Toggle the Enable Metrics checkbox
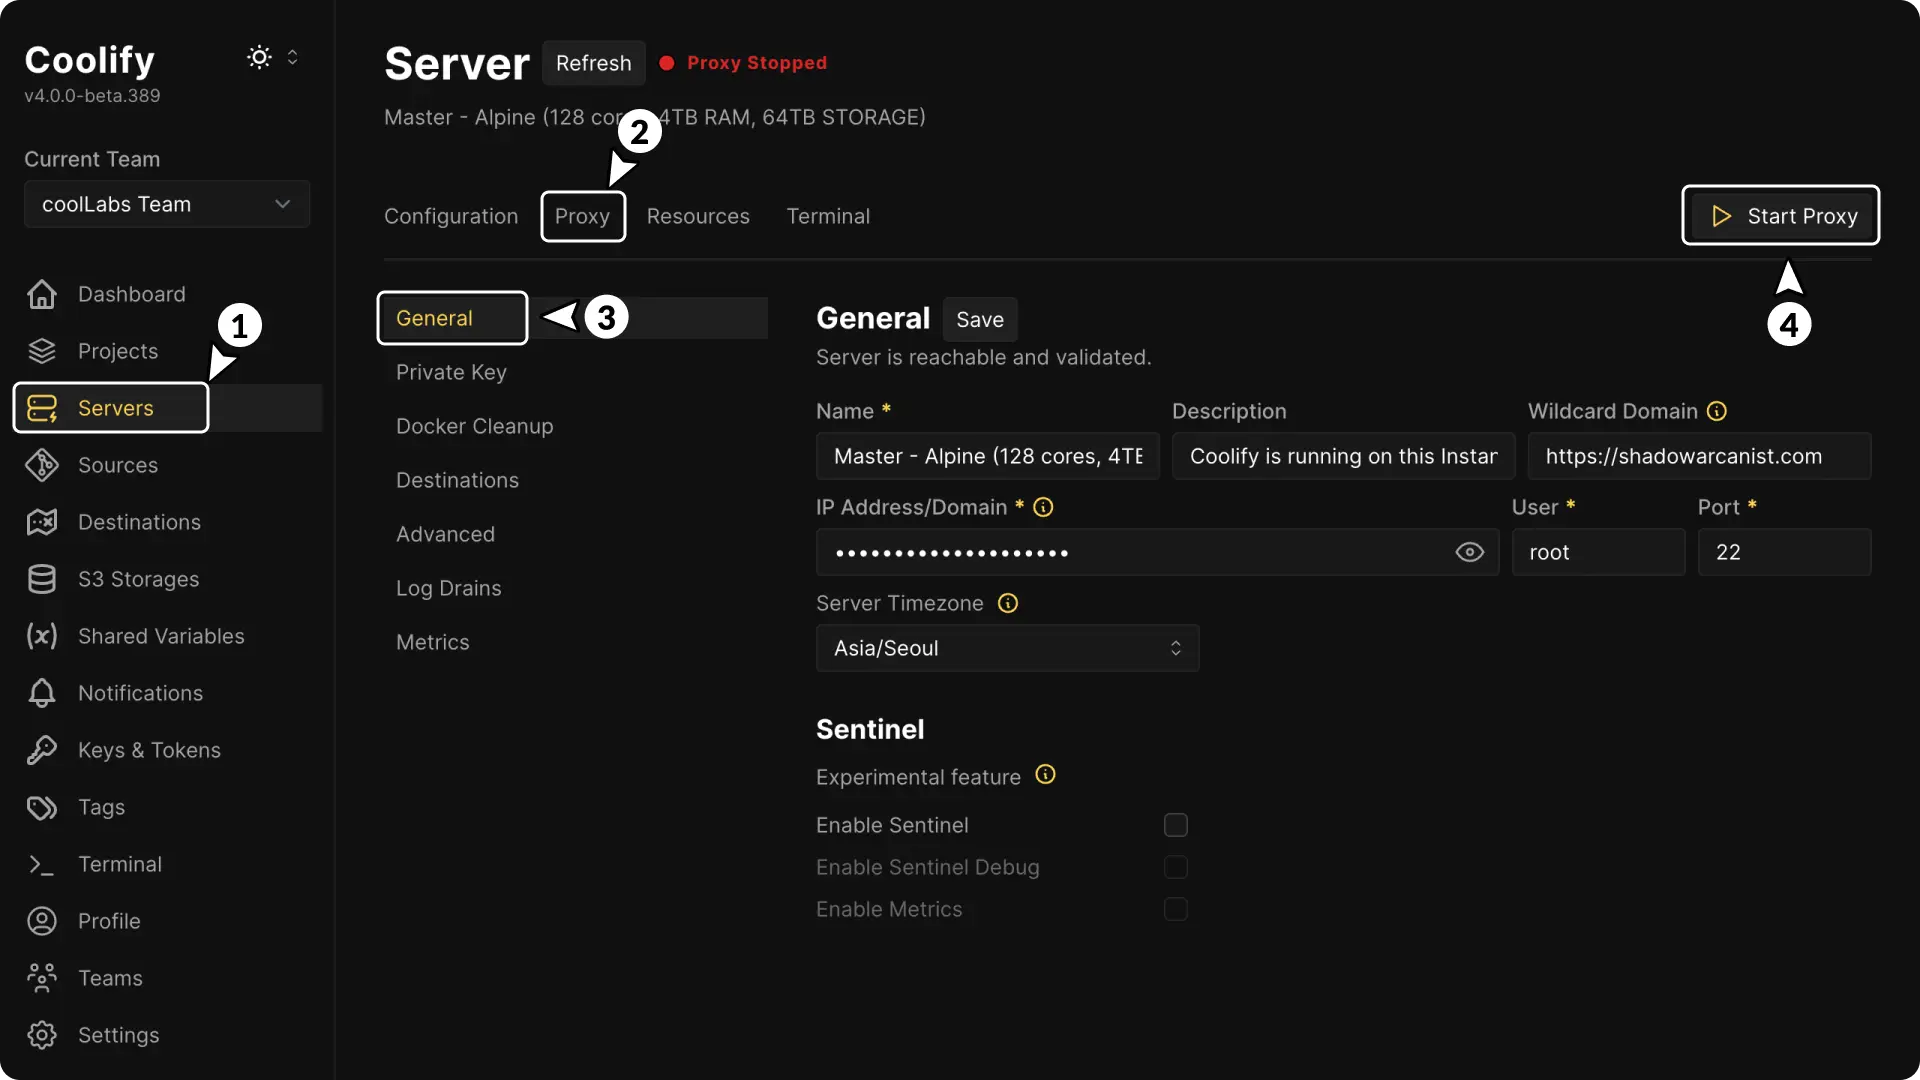The image size is (1920, 1080). [x=1176, y=909]
